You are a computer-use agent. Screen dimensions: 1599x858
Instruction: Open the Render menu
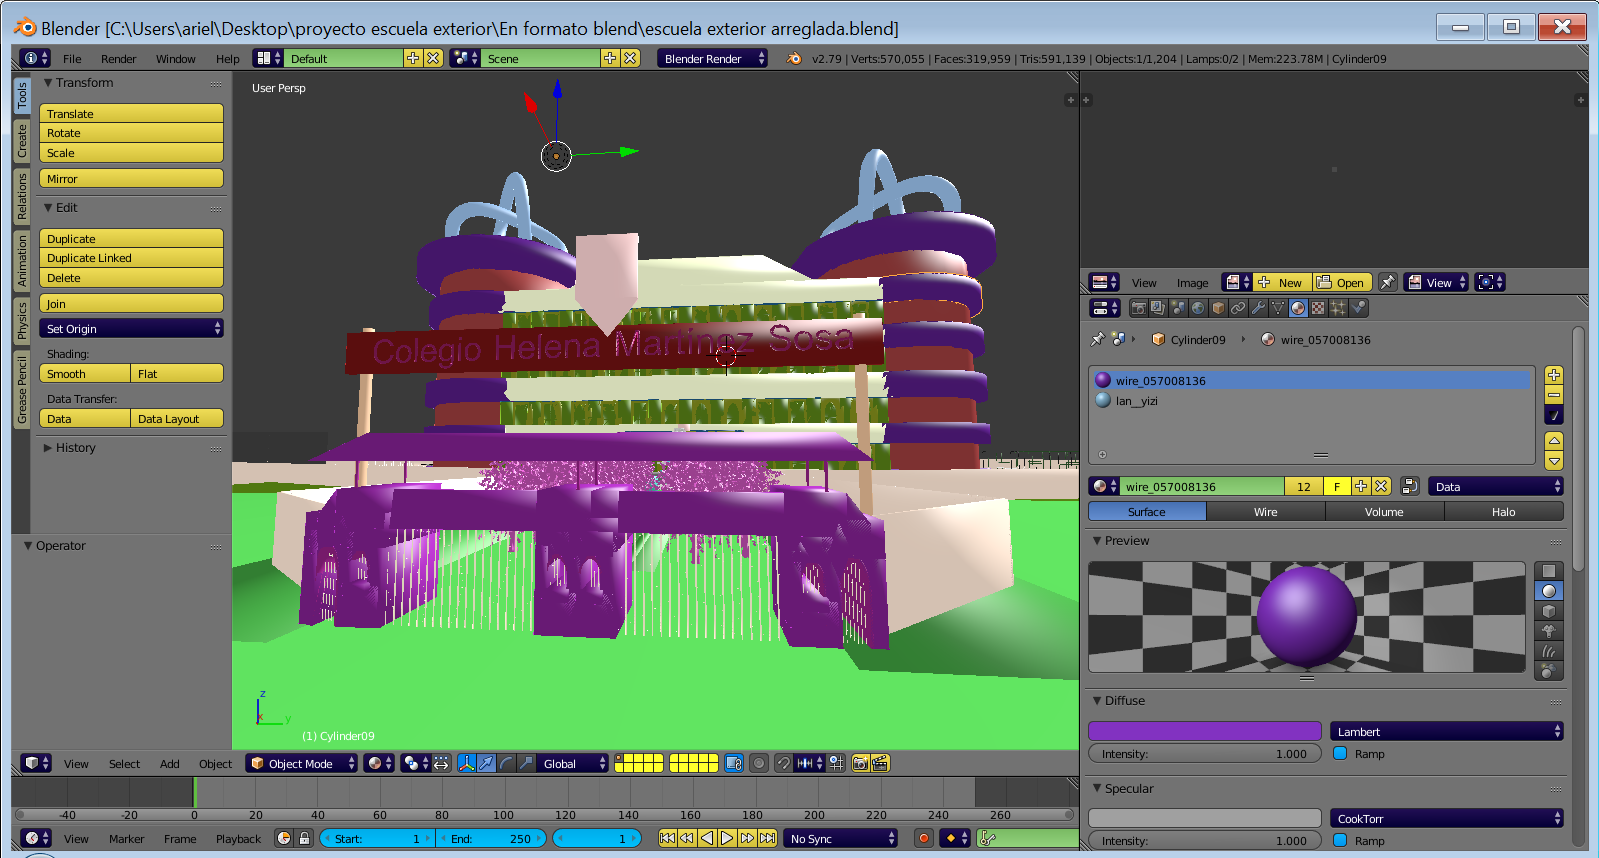(x=118, y=58)
